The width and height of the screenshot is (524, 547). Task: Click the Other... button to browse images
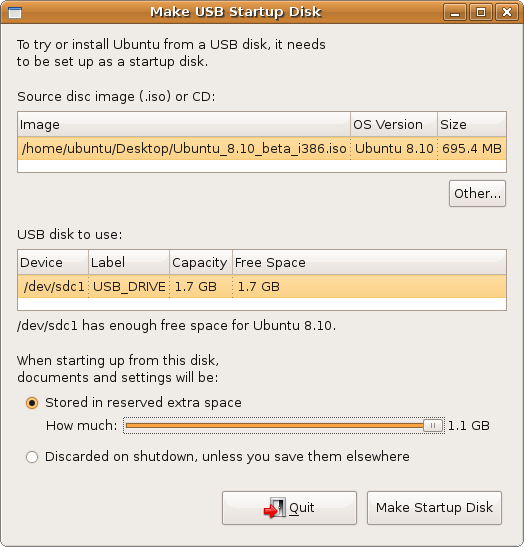click(477, 194)
